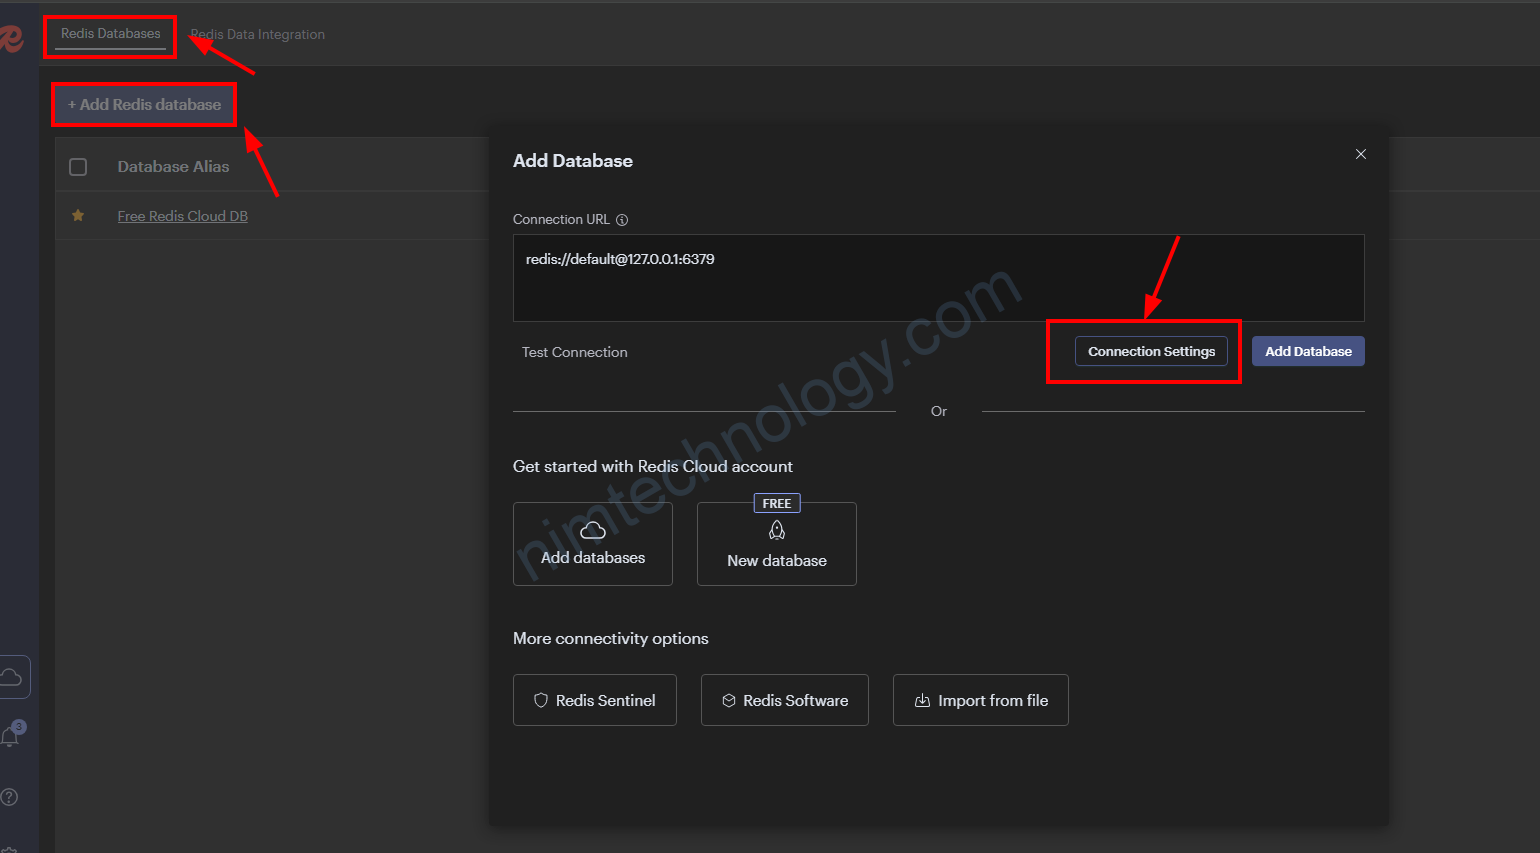The height and width of the screenshot is (853, 1540).
Task: Open Free Redis Cloud DB link
Action: coord(183,216)
